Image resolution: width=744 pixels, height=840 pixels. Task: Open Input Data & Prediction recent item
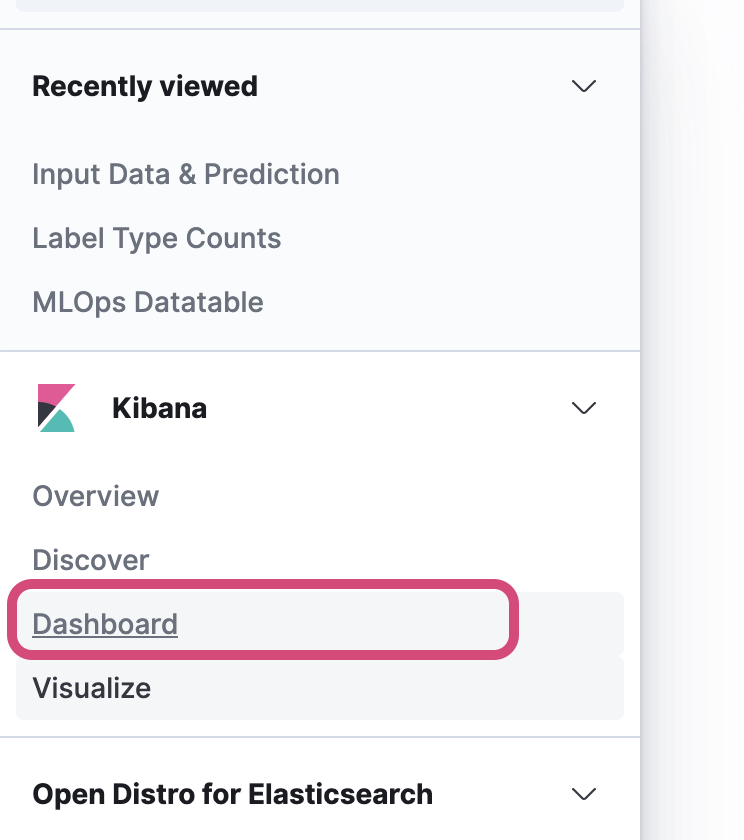pos(186,174)
